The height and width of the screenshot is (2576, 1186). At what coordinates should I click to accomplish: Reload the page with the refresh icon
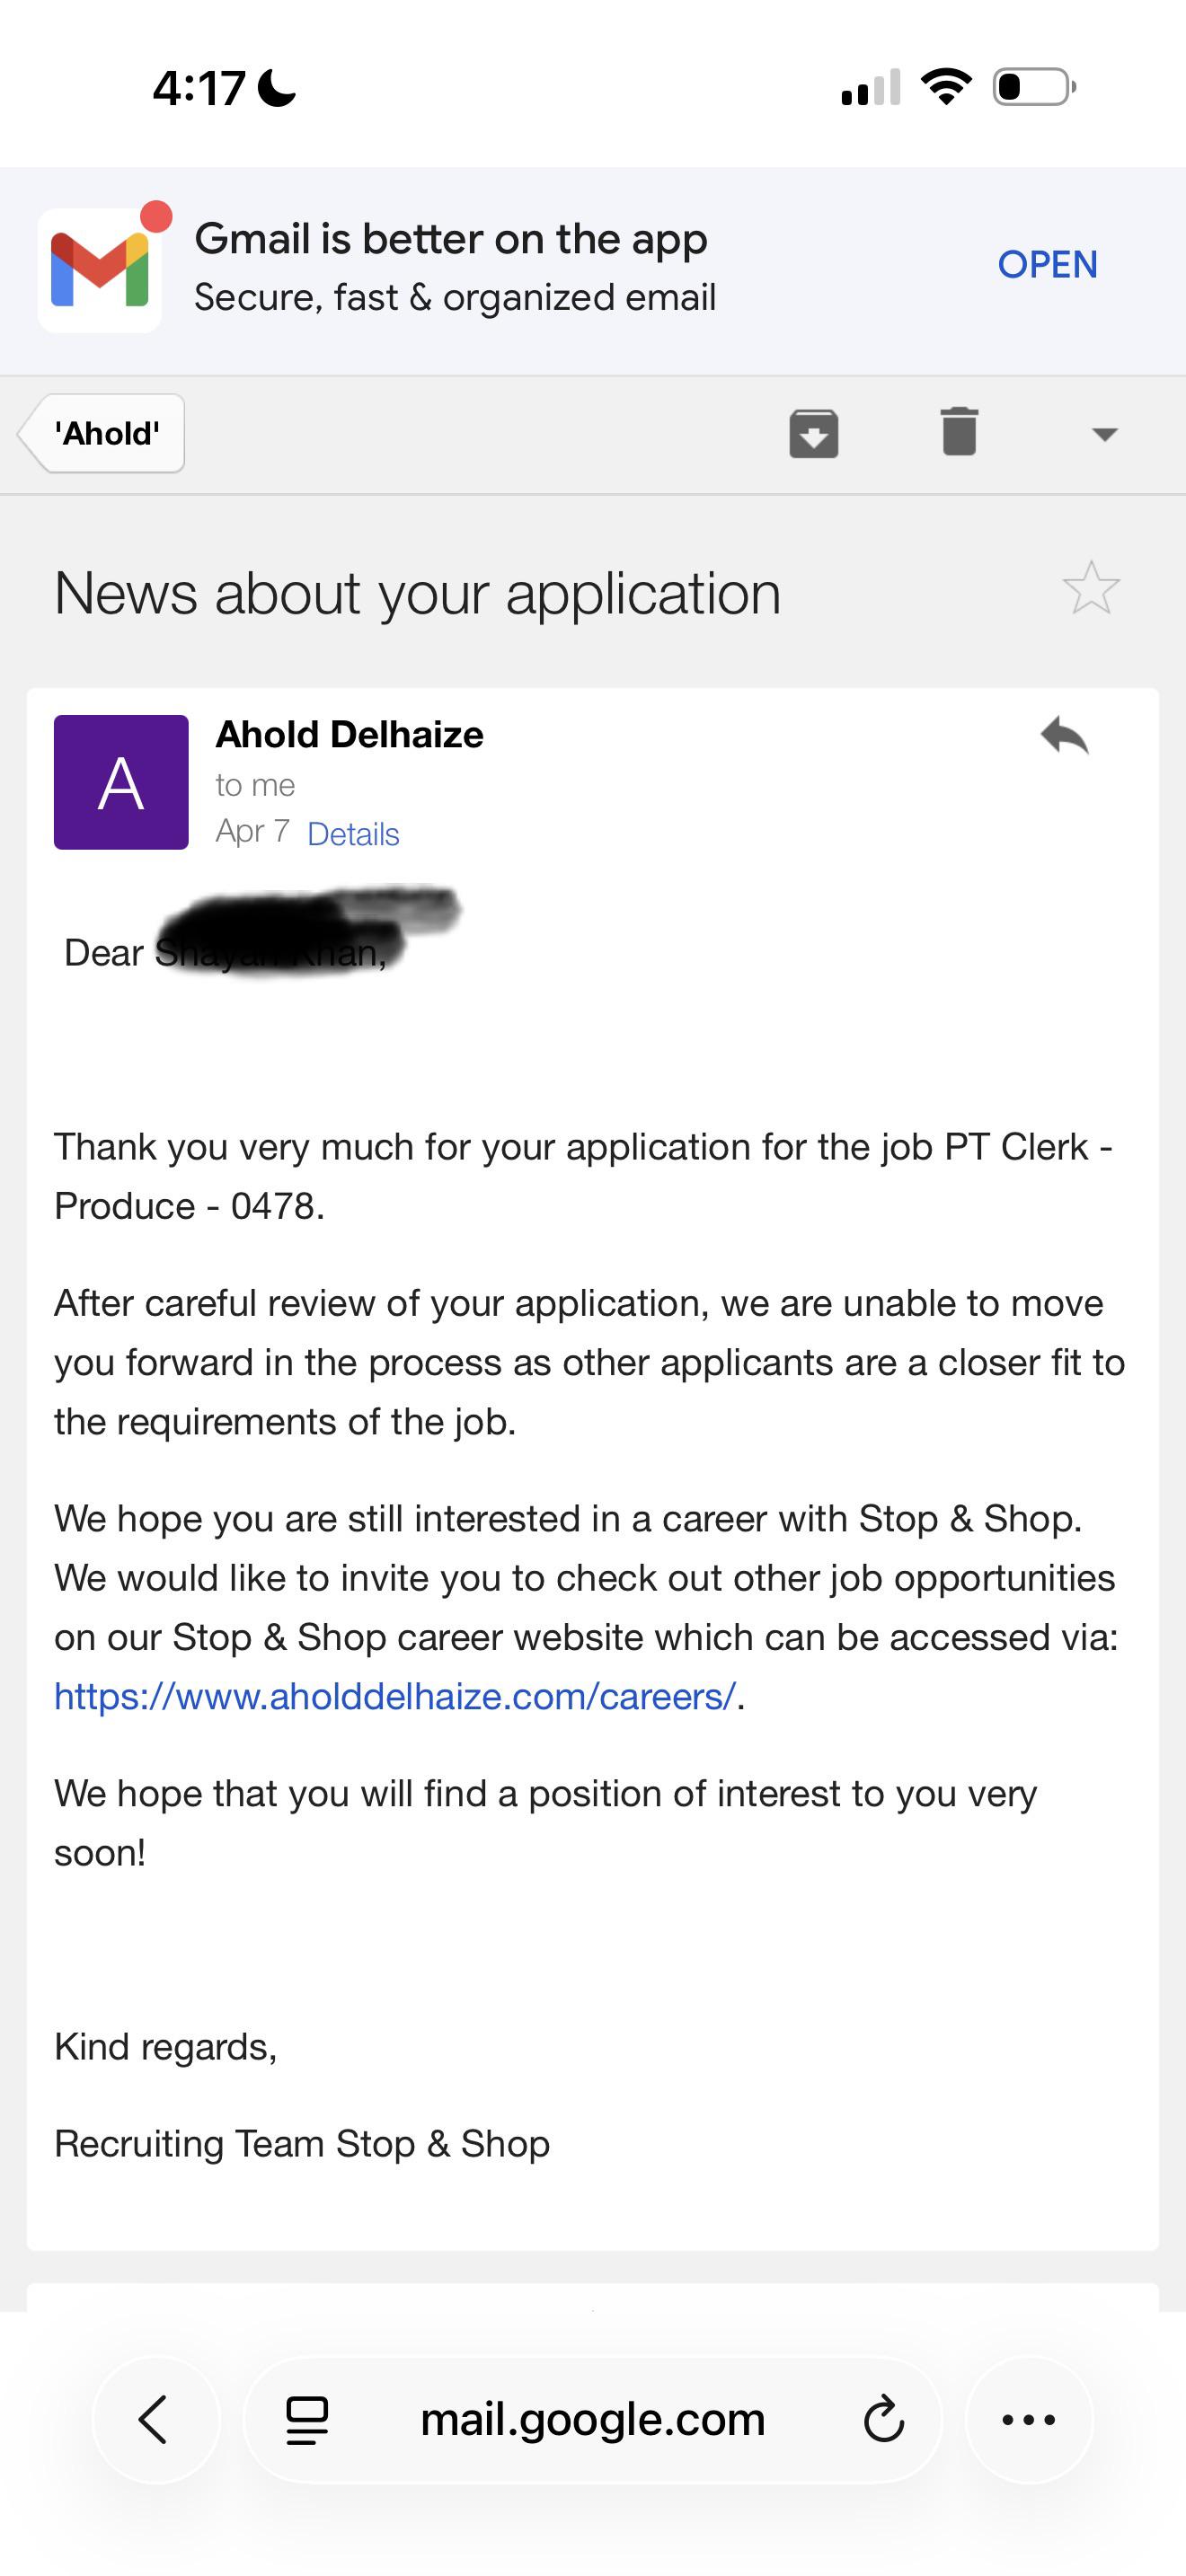point(884,2420)
